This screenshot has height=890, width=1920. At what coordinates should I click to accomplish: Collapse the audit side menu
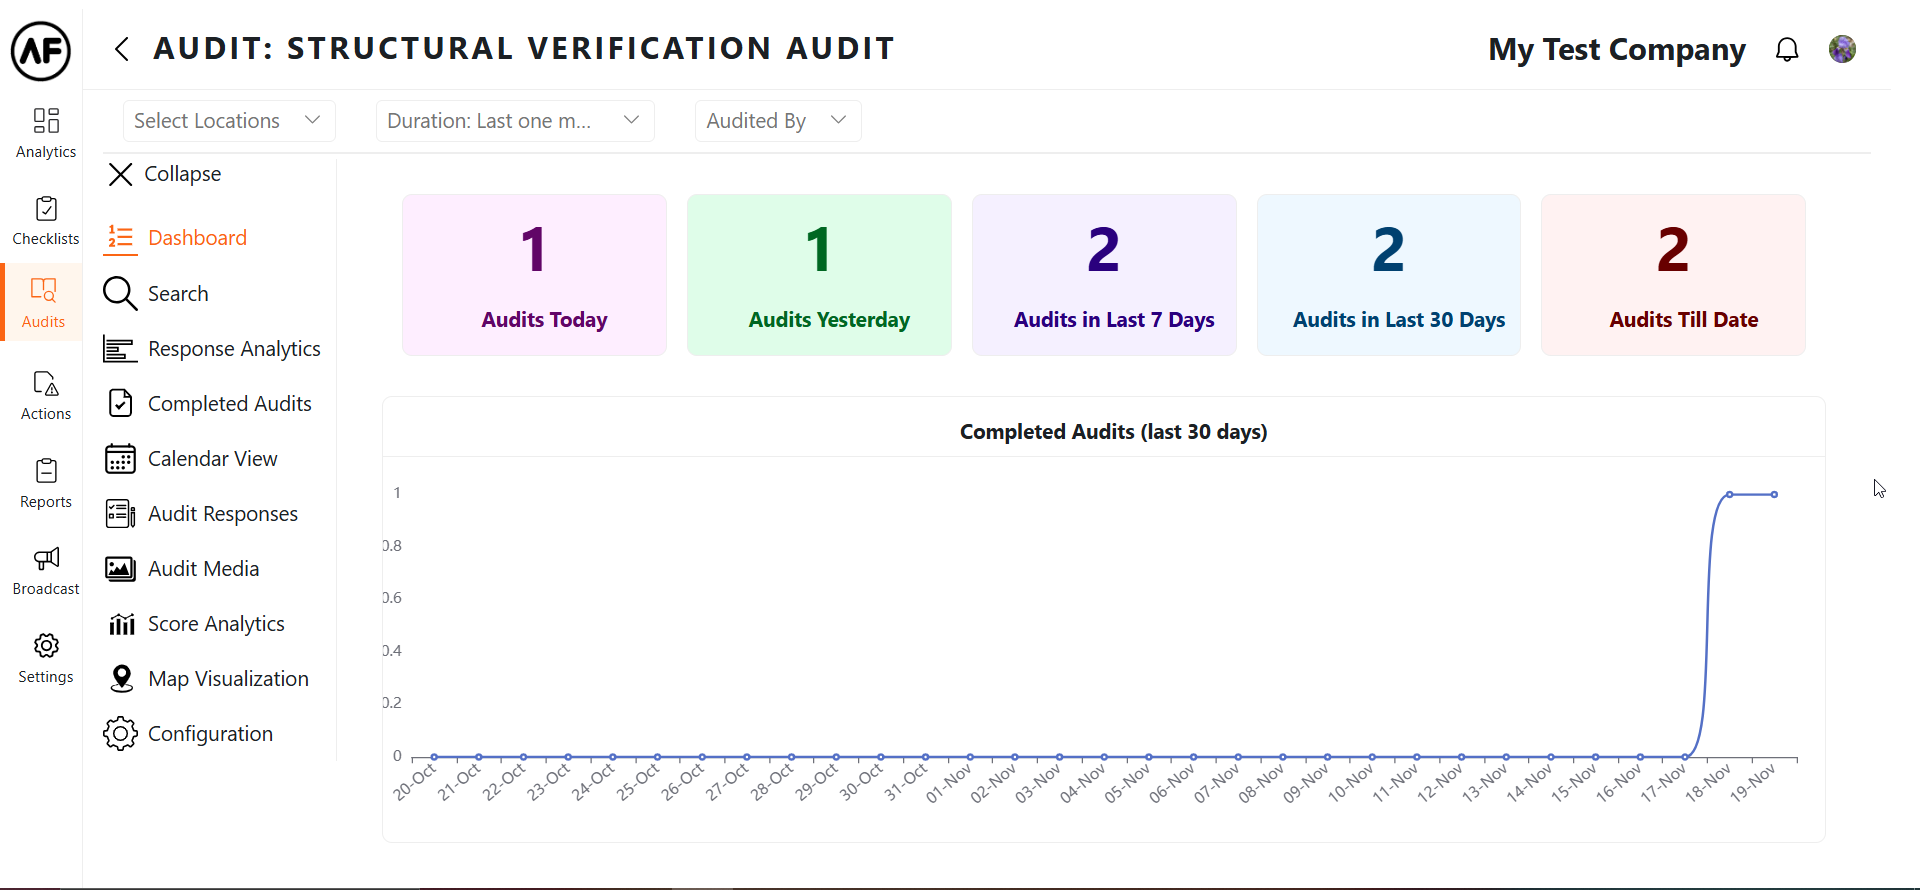pos(164,174)
